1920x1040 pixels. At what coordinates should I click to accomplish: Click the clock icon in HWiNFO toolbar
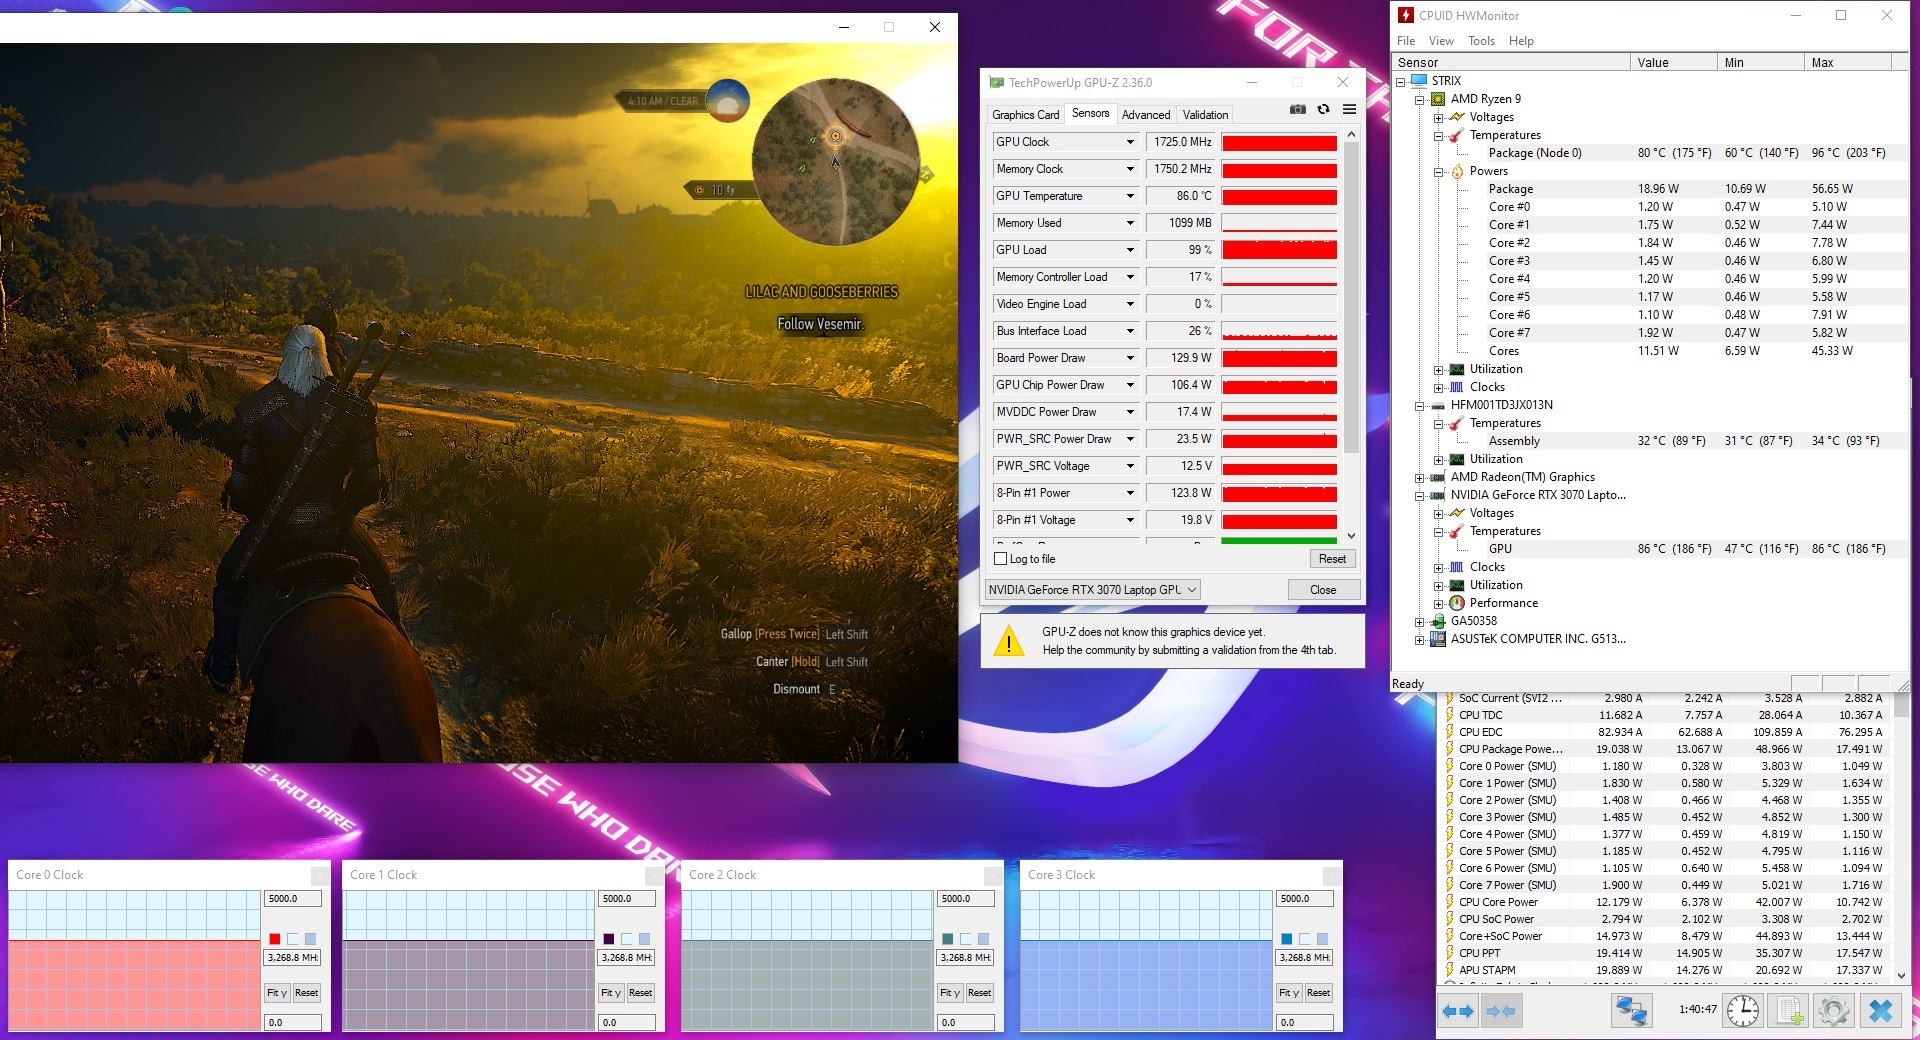(1743, 1011)
